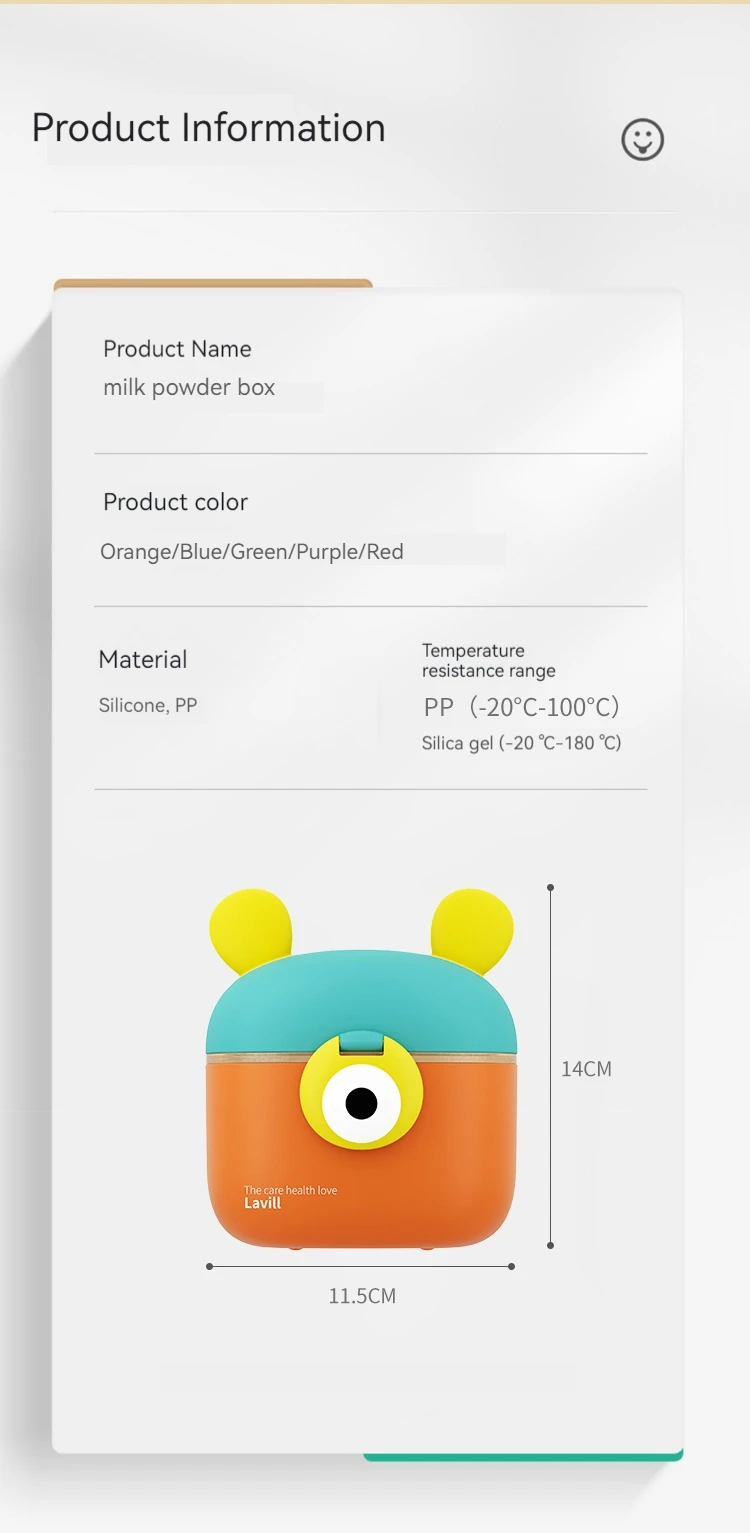750x1533 pixels.
Task: Click the Temperature resistance range label
Action: (488, 660)
